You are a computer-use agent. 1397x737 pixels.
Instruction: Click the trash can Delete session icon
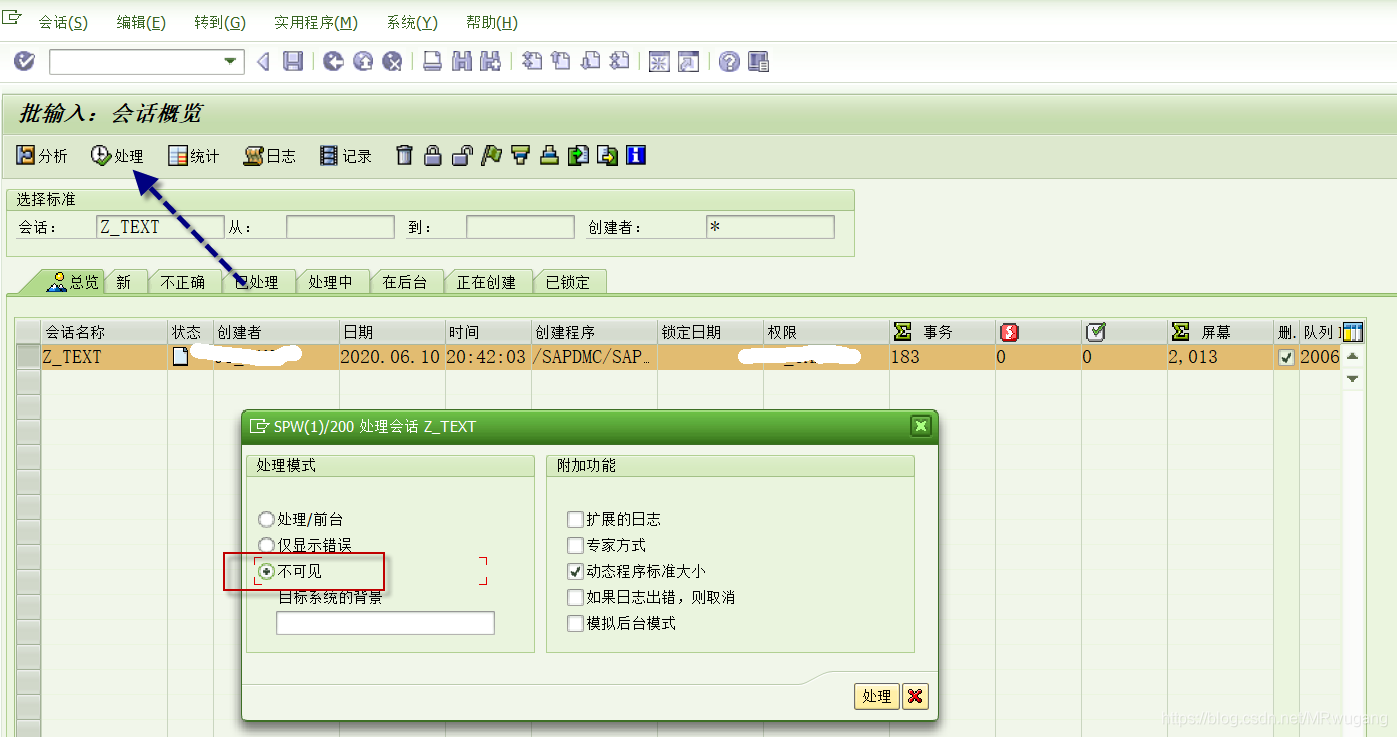[x=404, y=155]
